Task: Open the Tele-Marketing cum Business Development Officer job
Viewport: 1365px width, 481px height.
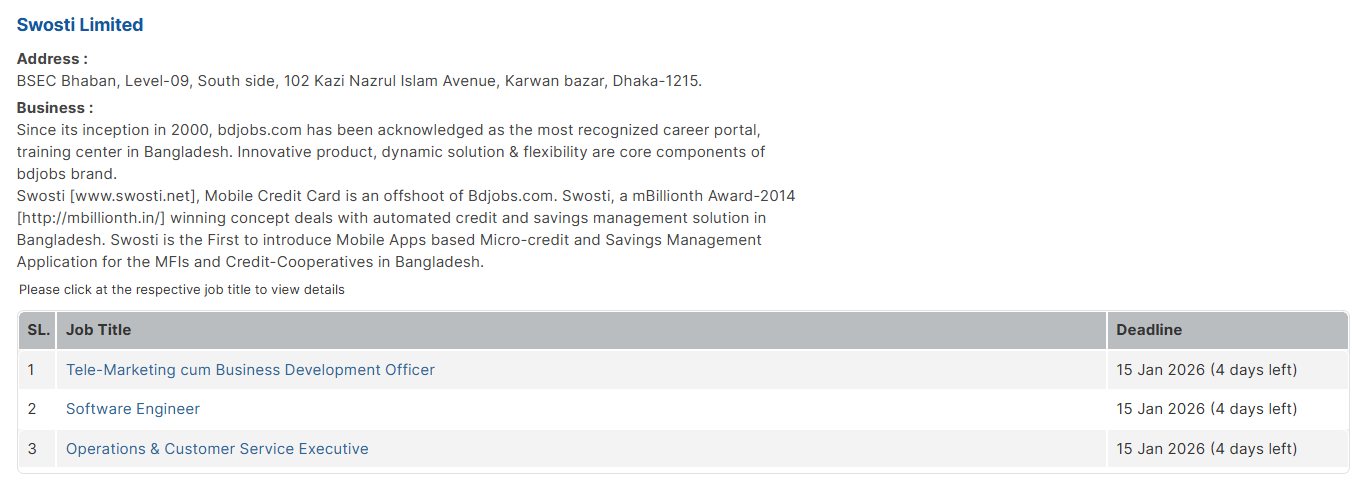Action: point(250,370)
